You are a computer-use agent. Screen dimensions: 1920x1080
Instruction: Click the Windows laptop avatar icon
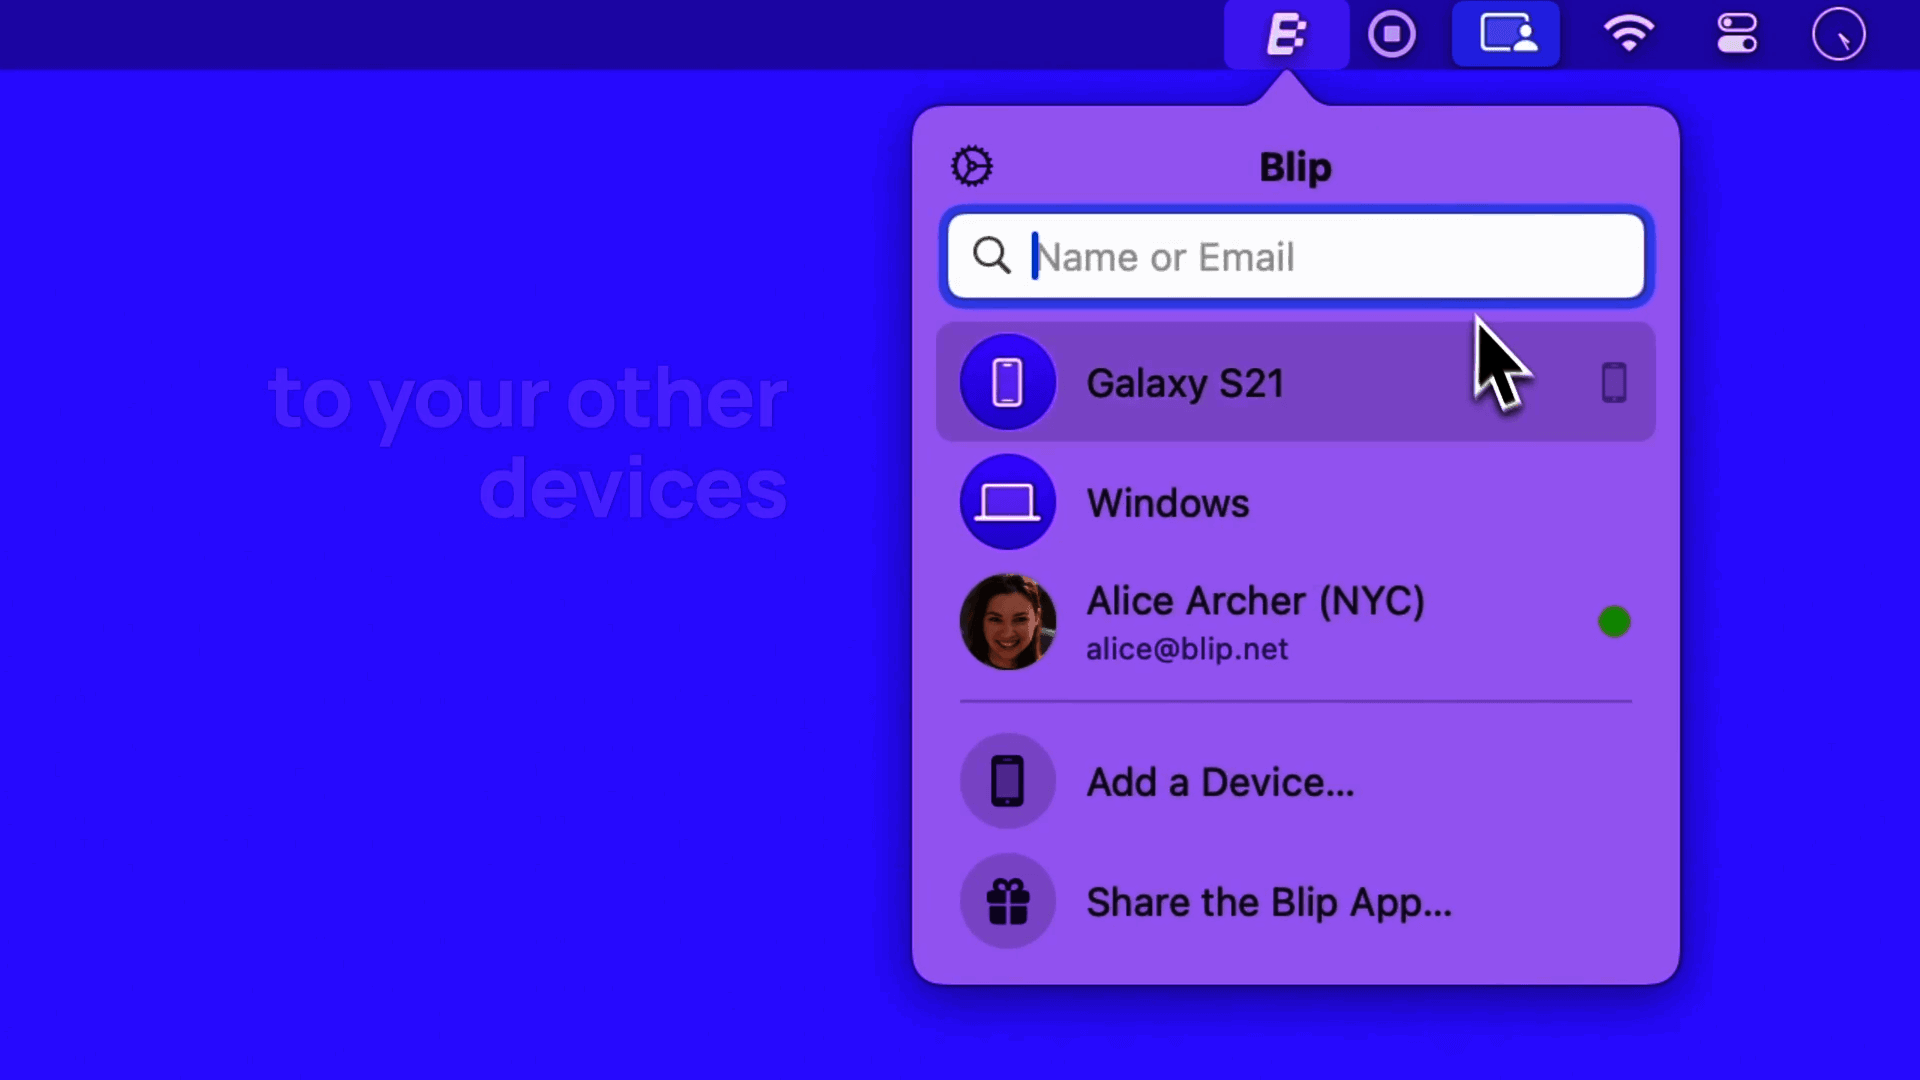(1007, 502)
